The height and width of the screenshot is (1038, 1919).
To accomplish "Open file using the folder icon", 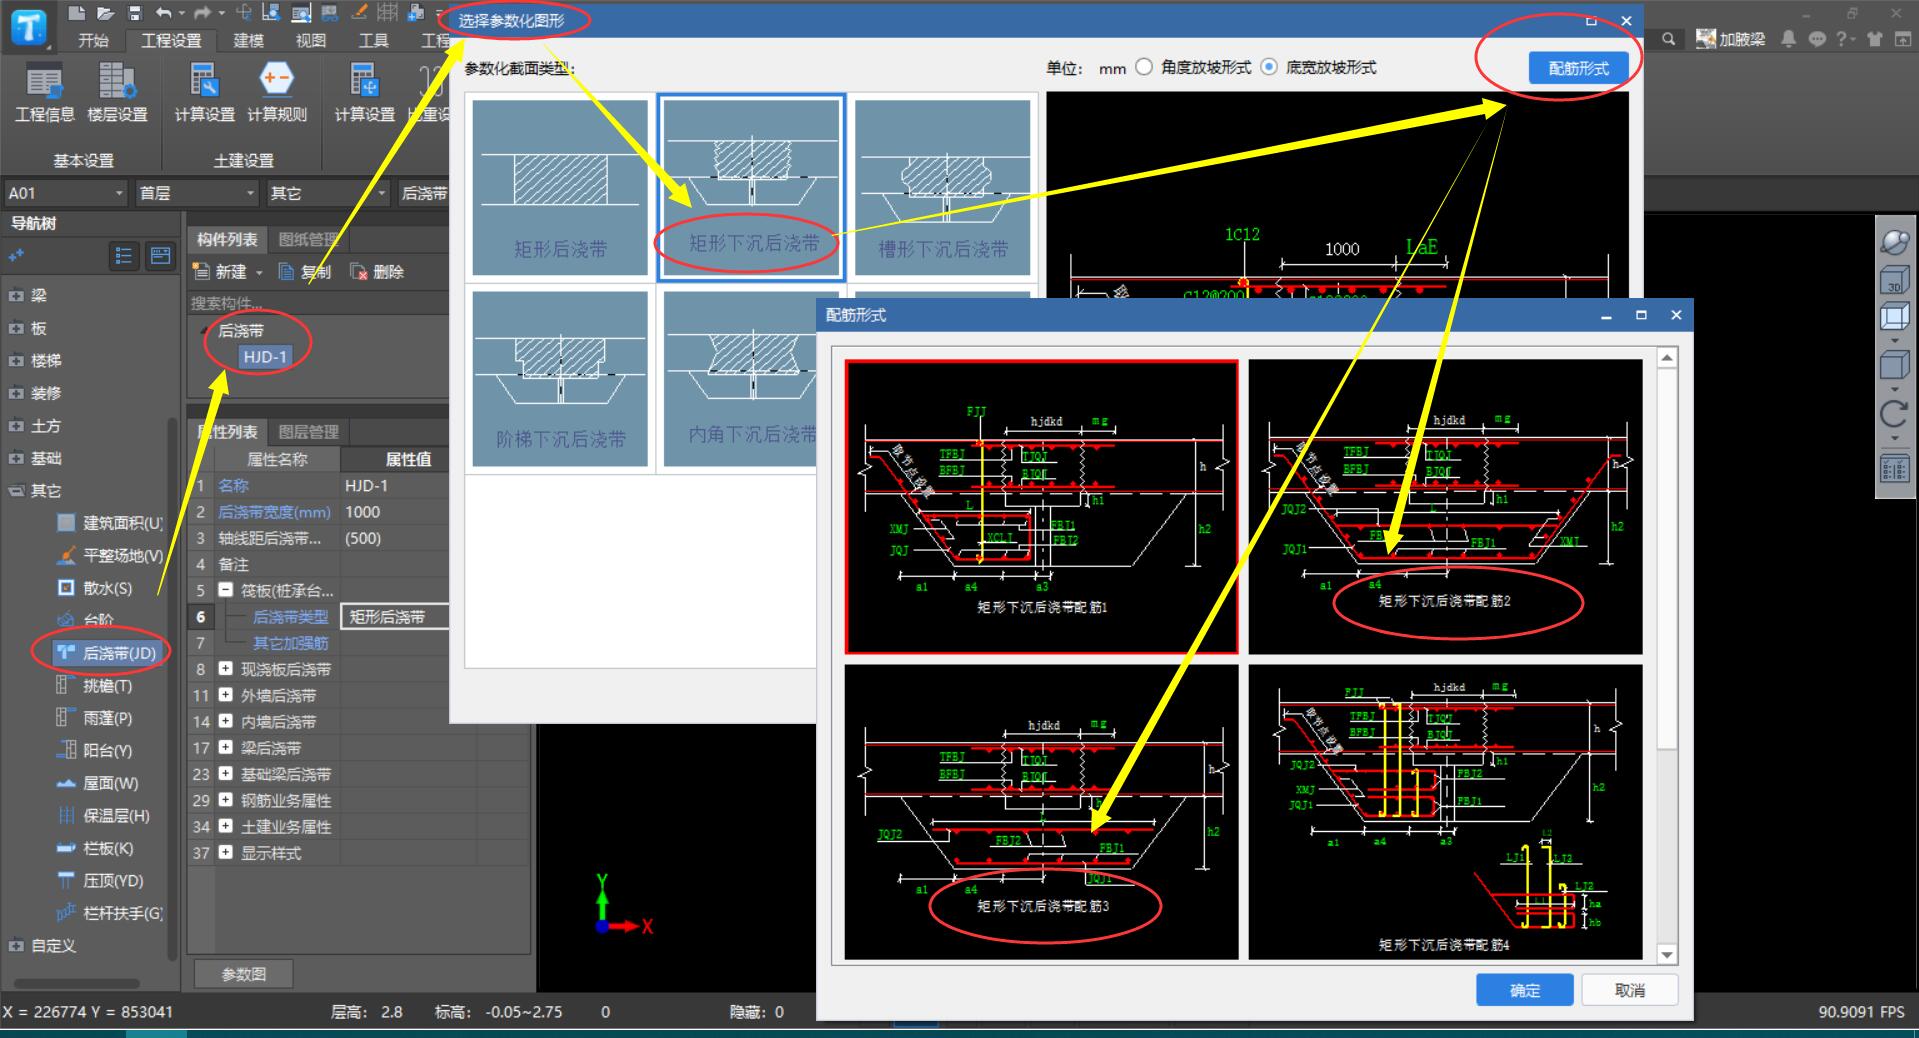I will [x=106, y=12].
